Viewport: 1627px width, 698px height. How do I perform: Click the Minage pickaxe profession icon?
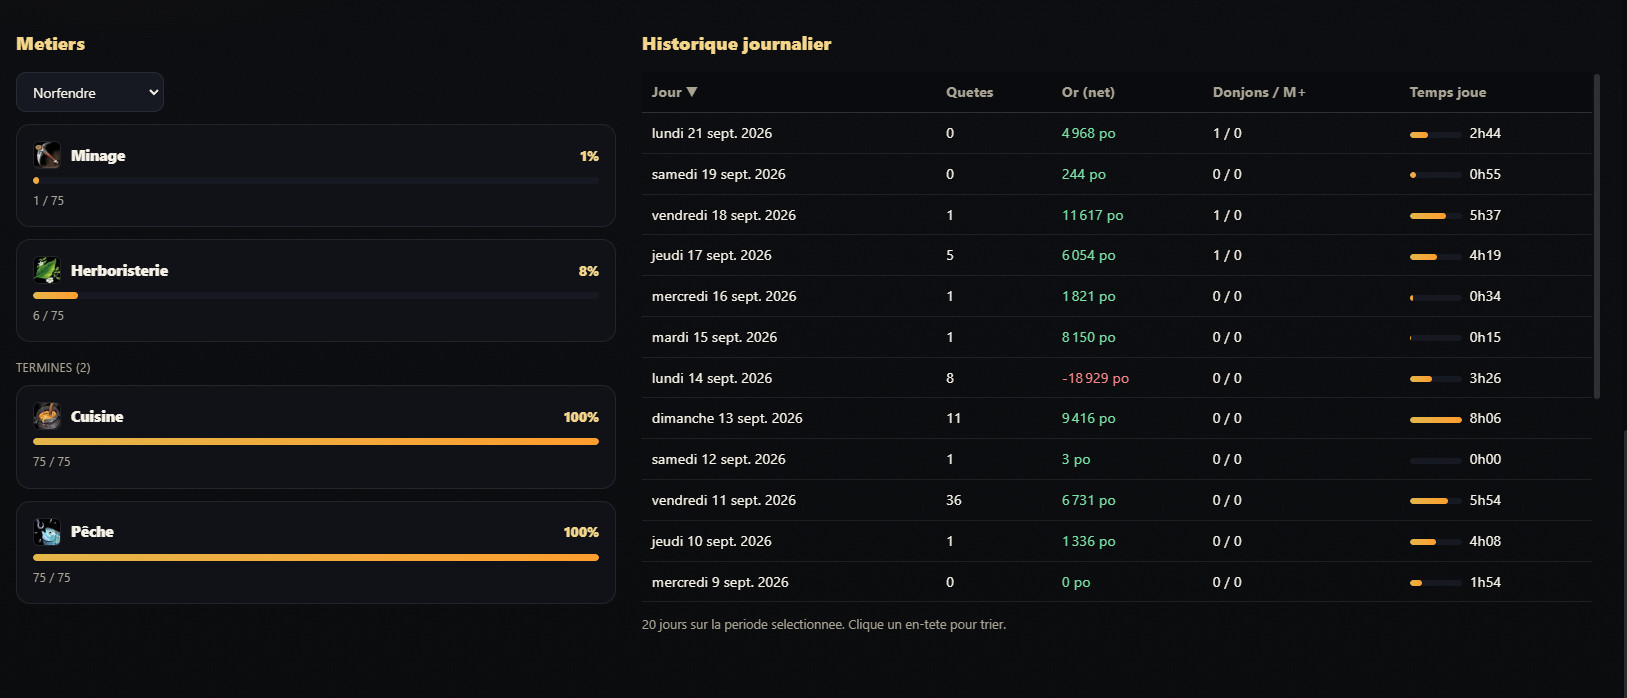pyautogui.click(x=47, y=155)
